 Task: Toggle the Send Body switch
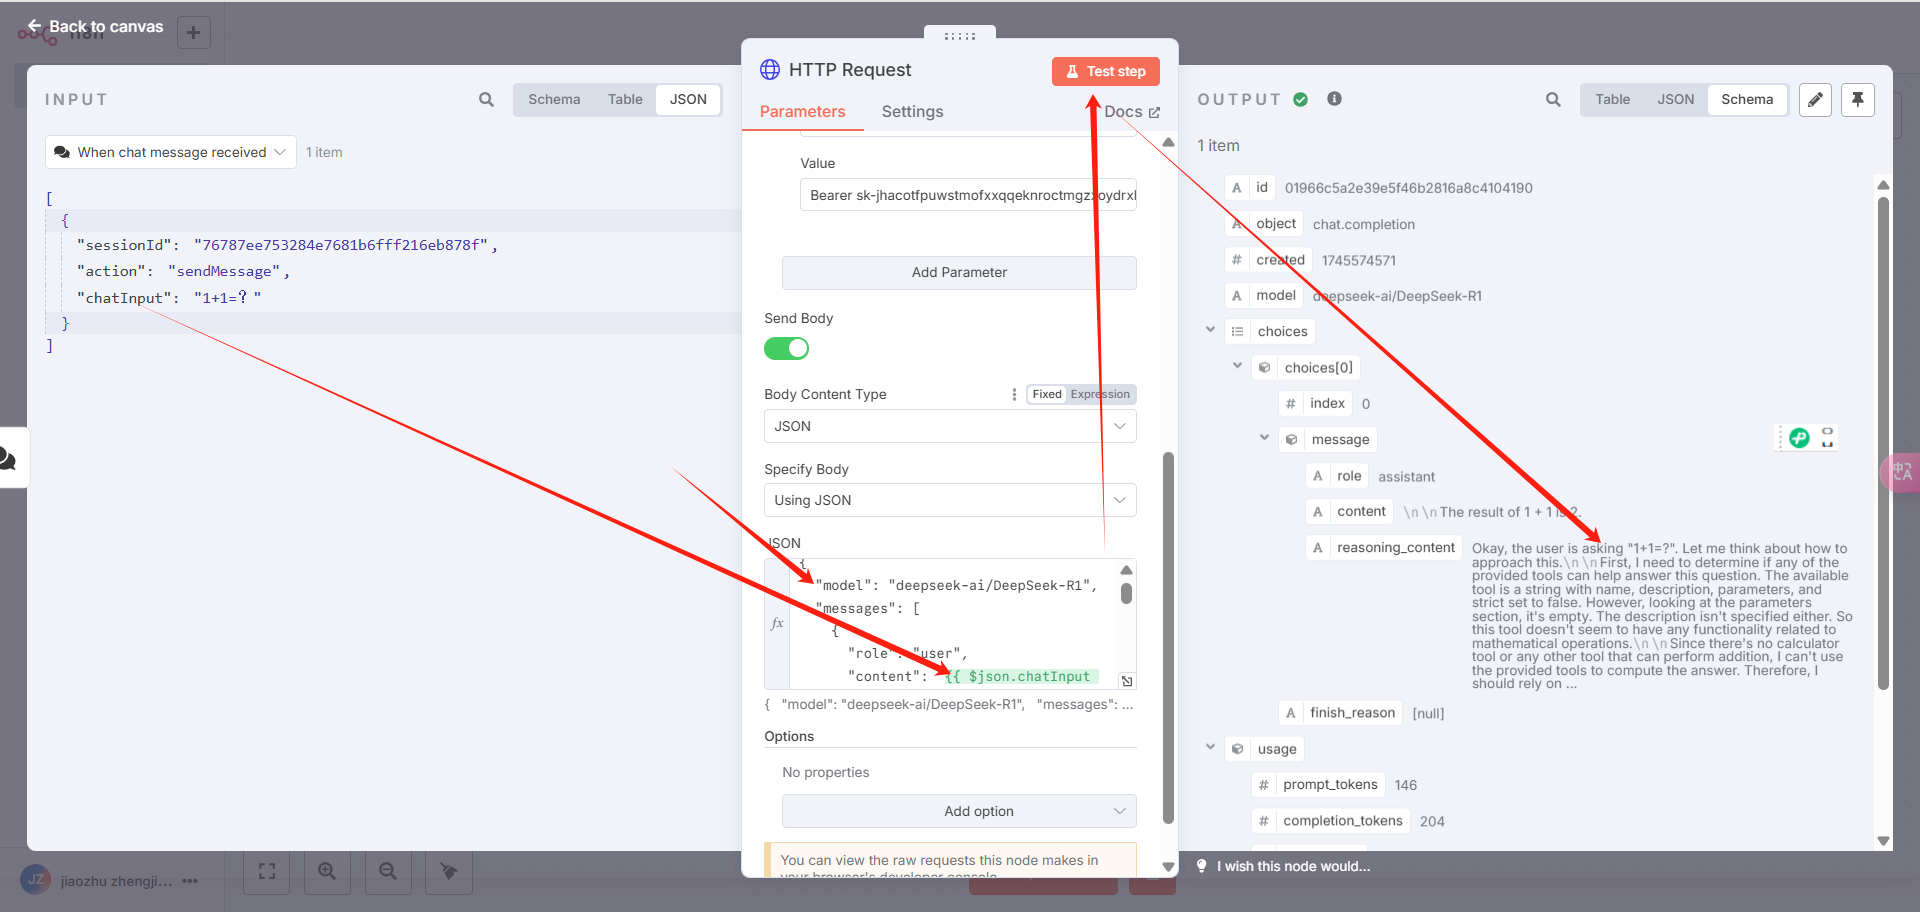786,348
